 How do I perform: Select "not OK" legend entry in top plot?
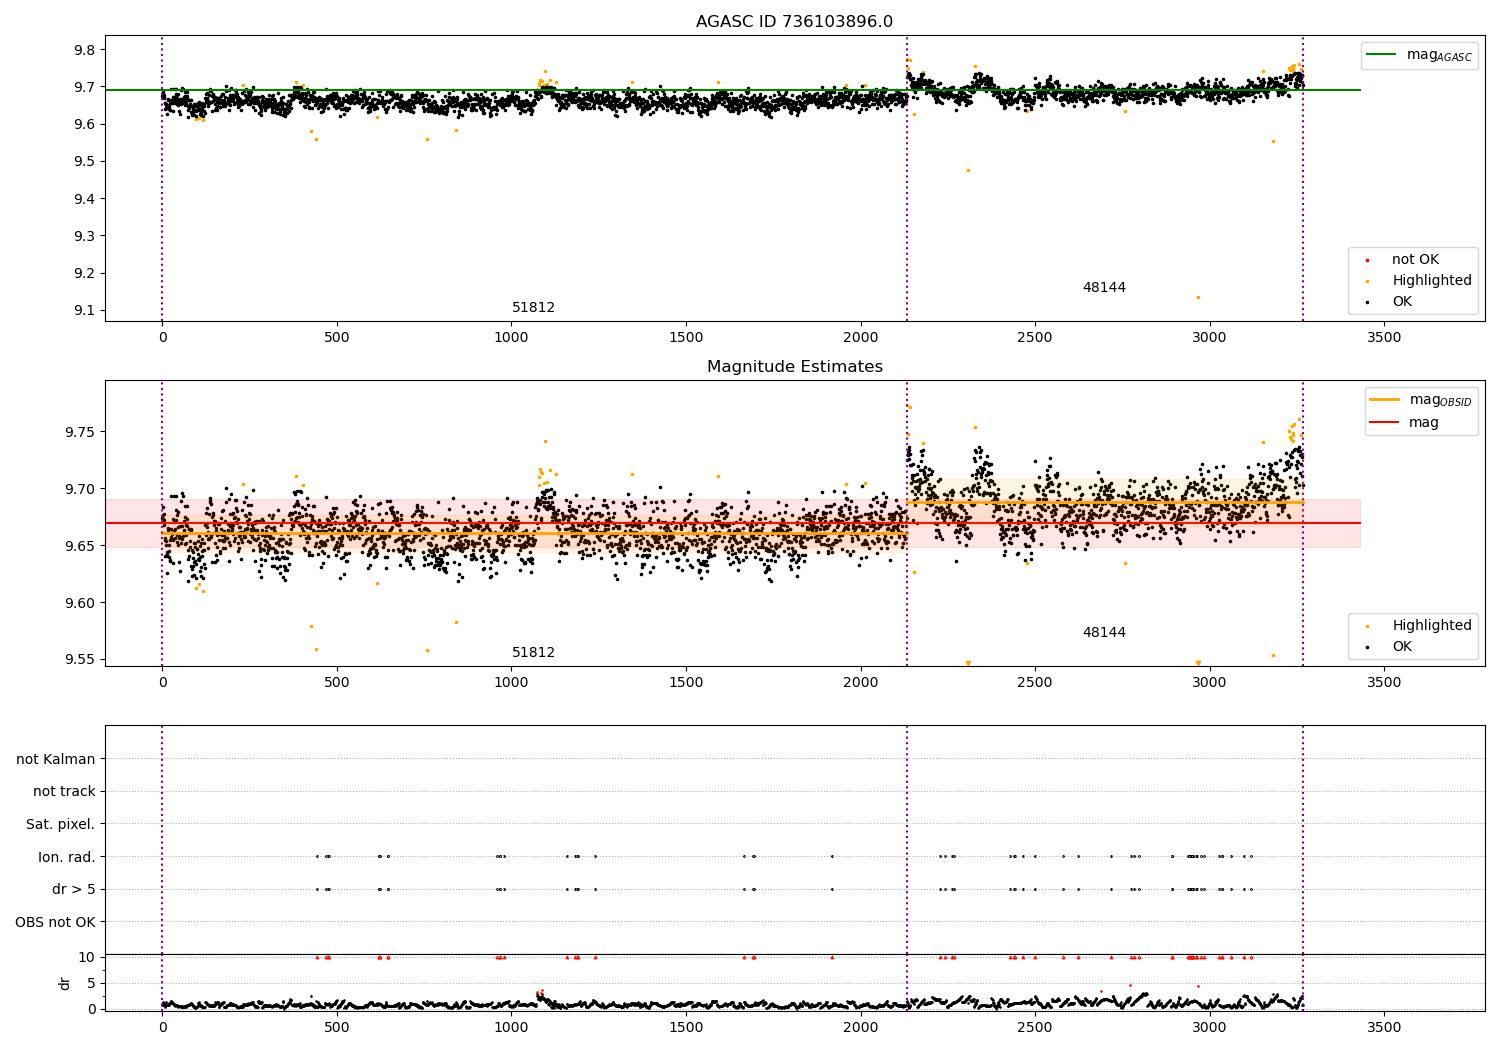(1415, 260)
